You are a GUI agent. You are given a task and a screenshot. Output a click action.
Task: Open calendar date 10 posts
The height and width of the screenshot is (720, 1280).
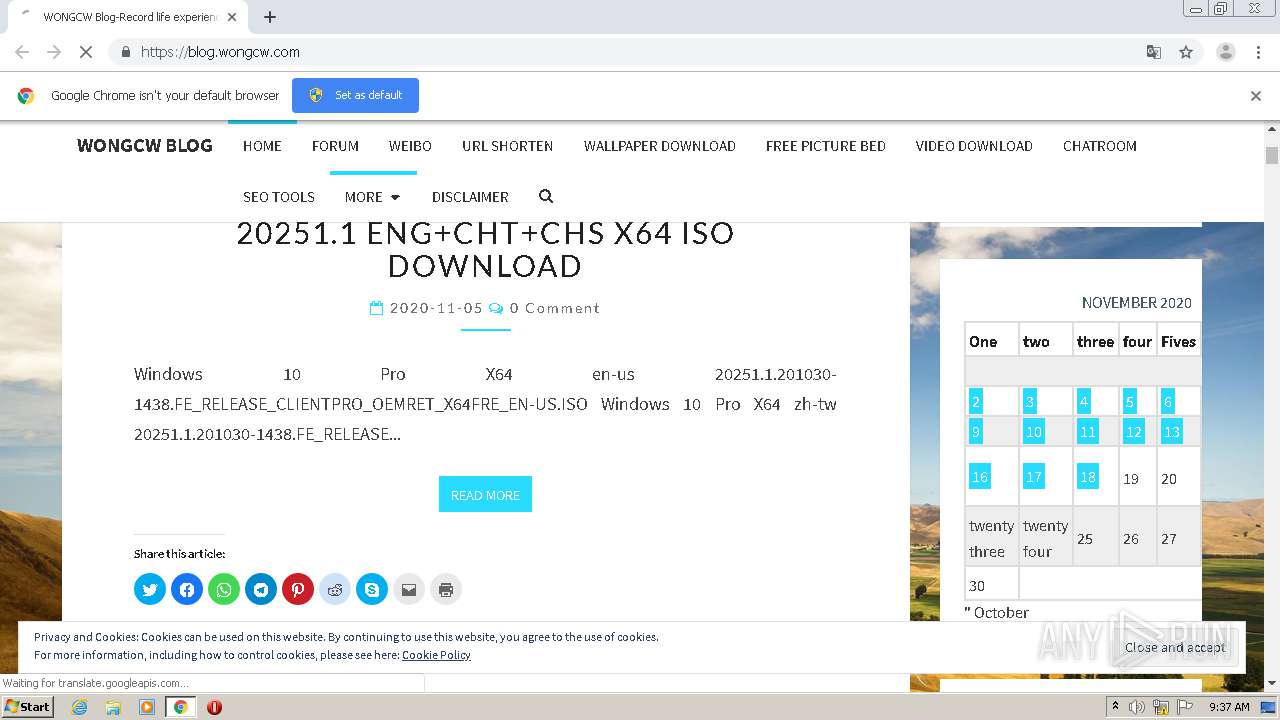1034,432
